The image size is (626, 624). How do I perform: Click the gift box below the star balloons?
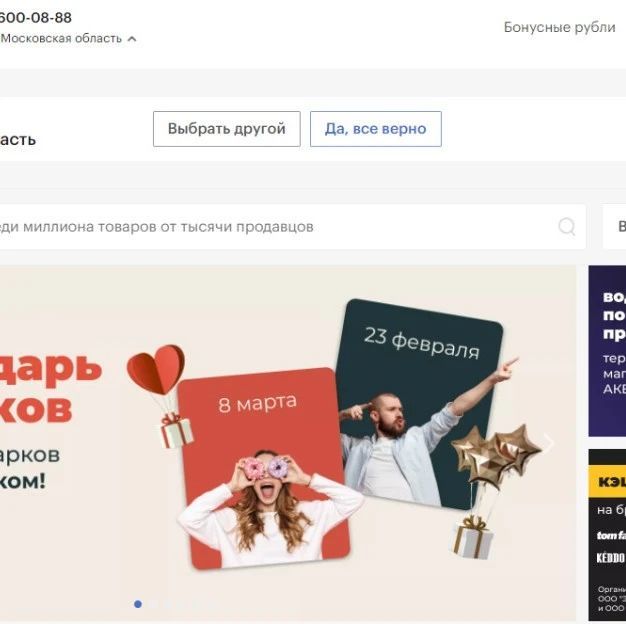pyautogui.click(x=473, y=537)
